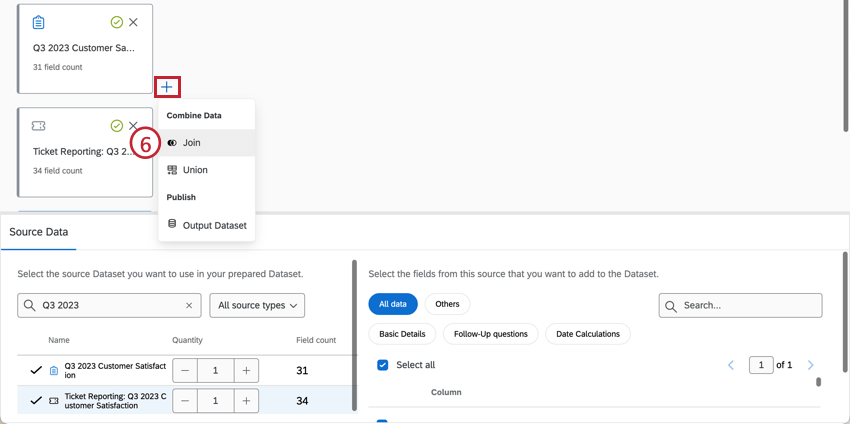Viewport: 850px width, 424px height.
Task: Choose Union in the Combine Data menu
Action: tap(207, 170)
